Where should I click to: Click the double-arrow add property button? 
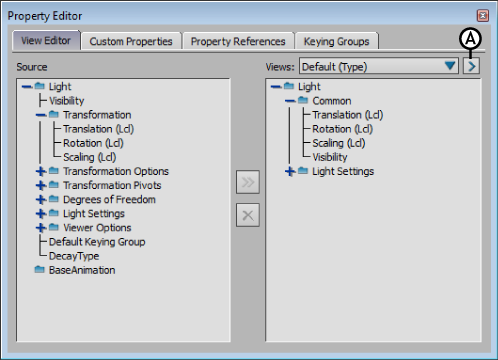(248, 182)
